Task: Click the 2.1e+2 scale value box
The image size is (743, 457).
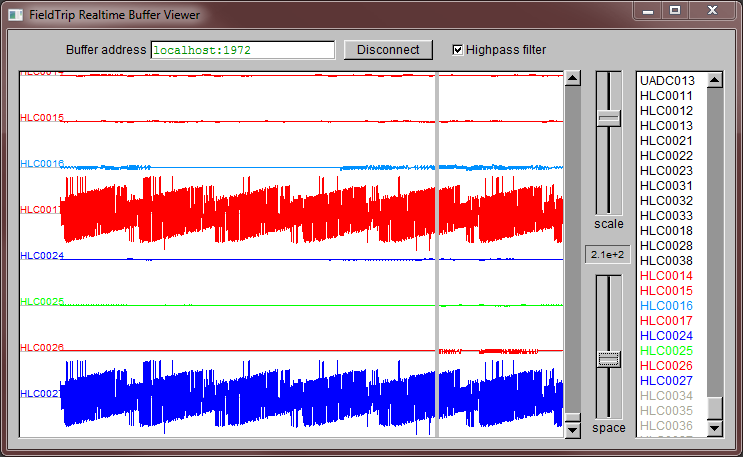Action: pyautogui.click(x=608, y=255)
